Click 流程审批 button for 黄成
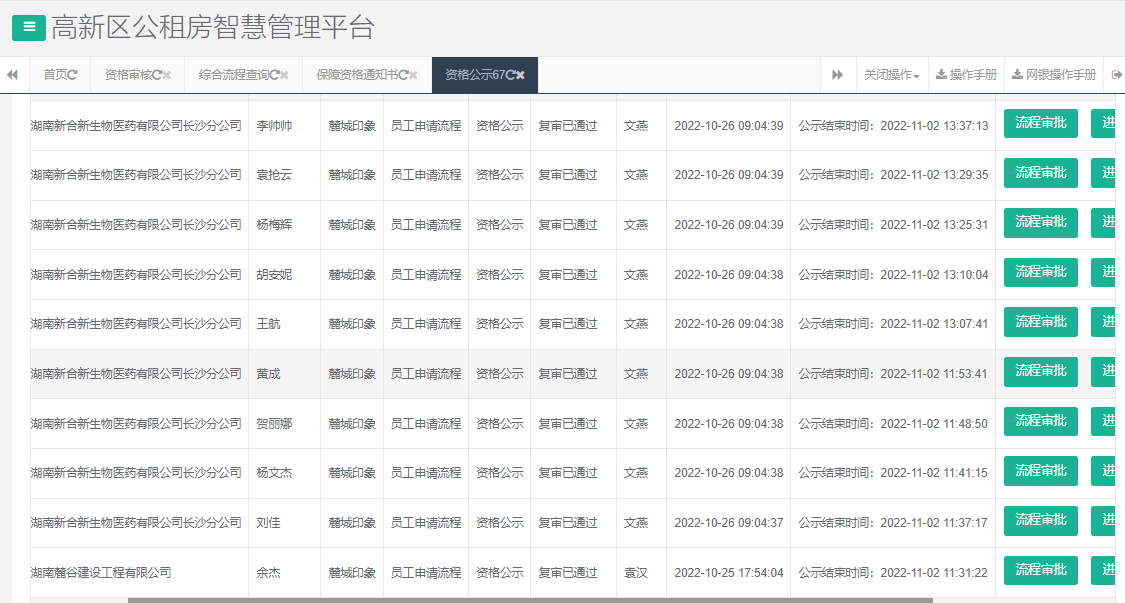Screen dimensions: 1125x603 tap(1040, 371)
